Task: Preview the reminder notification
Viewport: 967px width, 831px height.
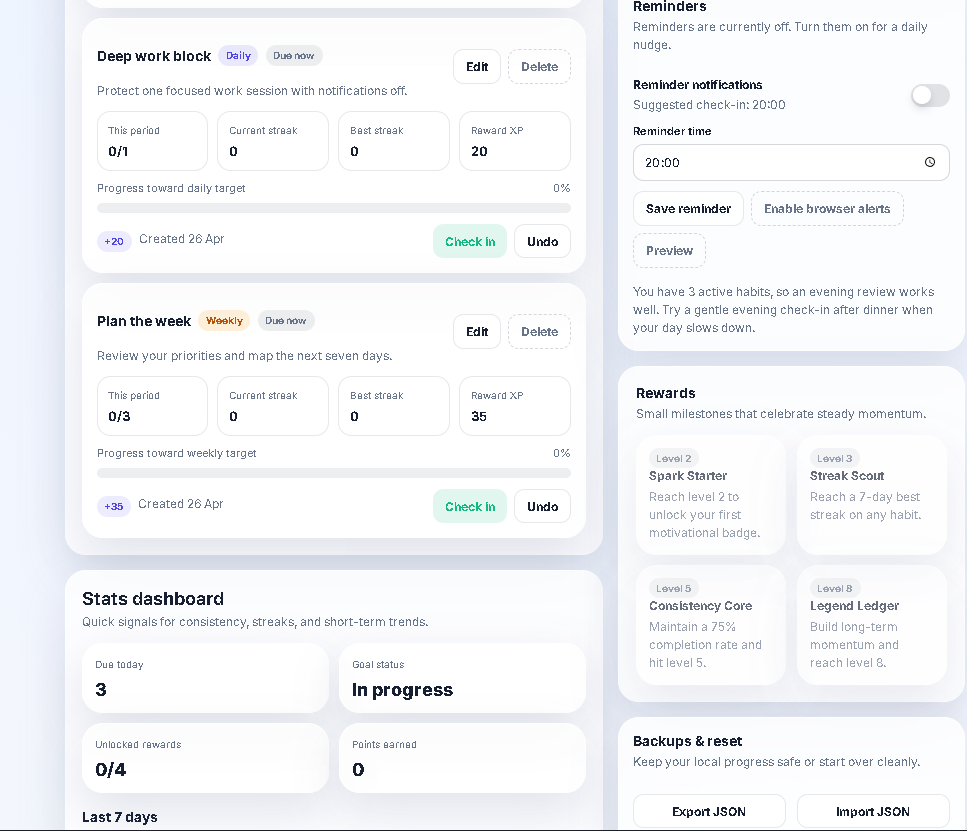Action: coord(669,250)
